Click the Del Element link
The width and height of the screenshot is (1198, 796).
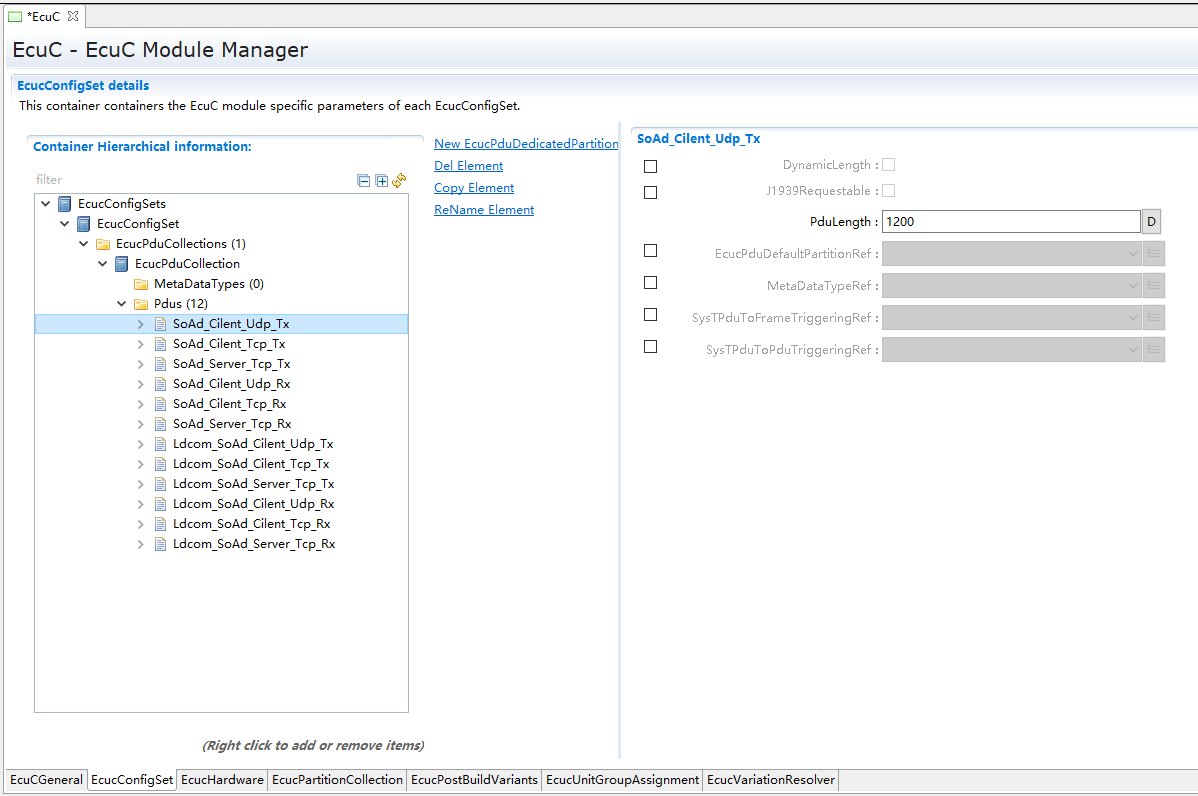468,166
